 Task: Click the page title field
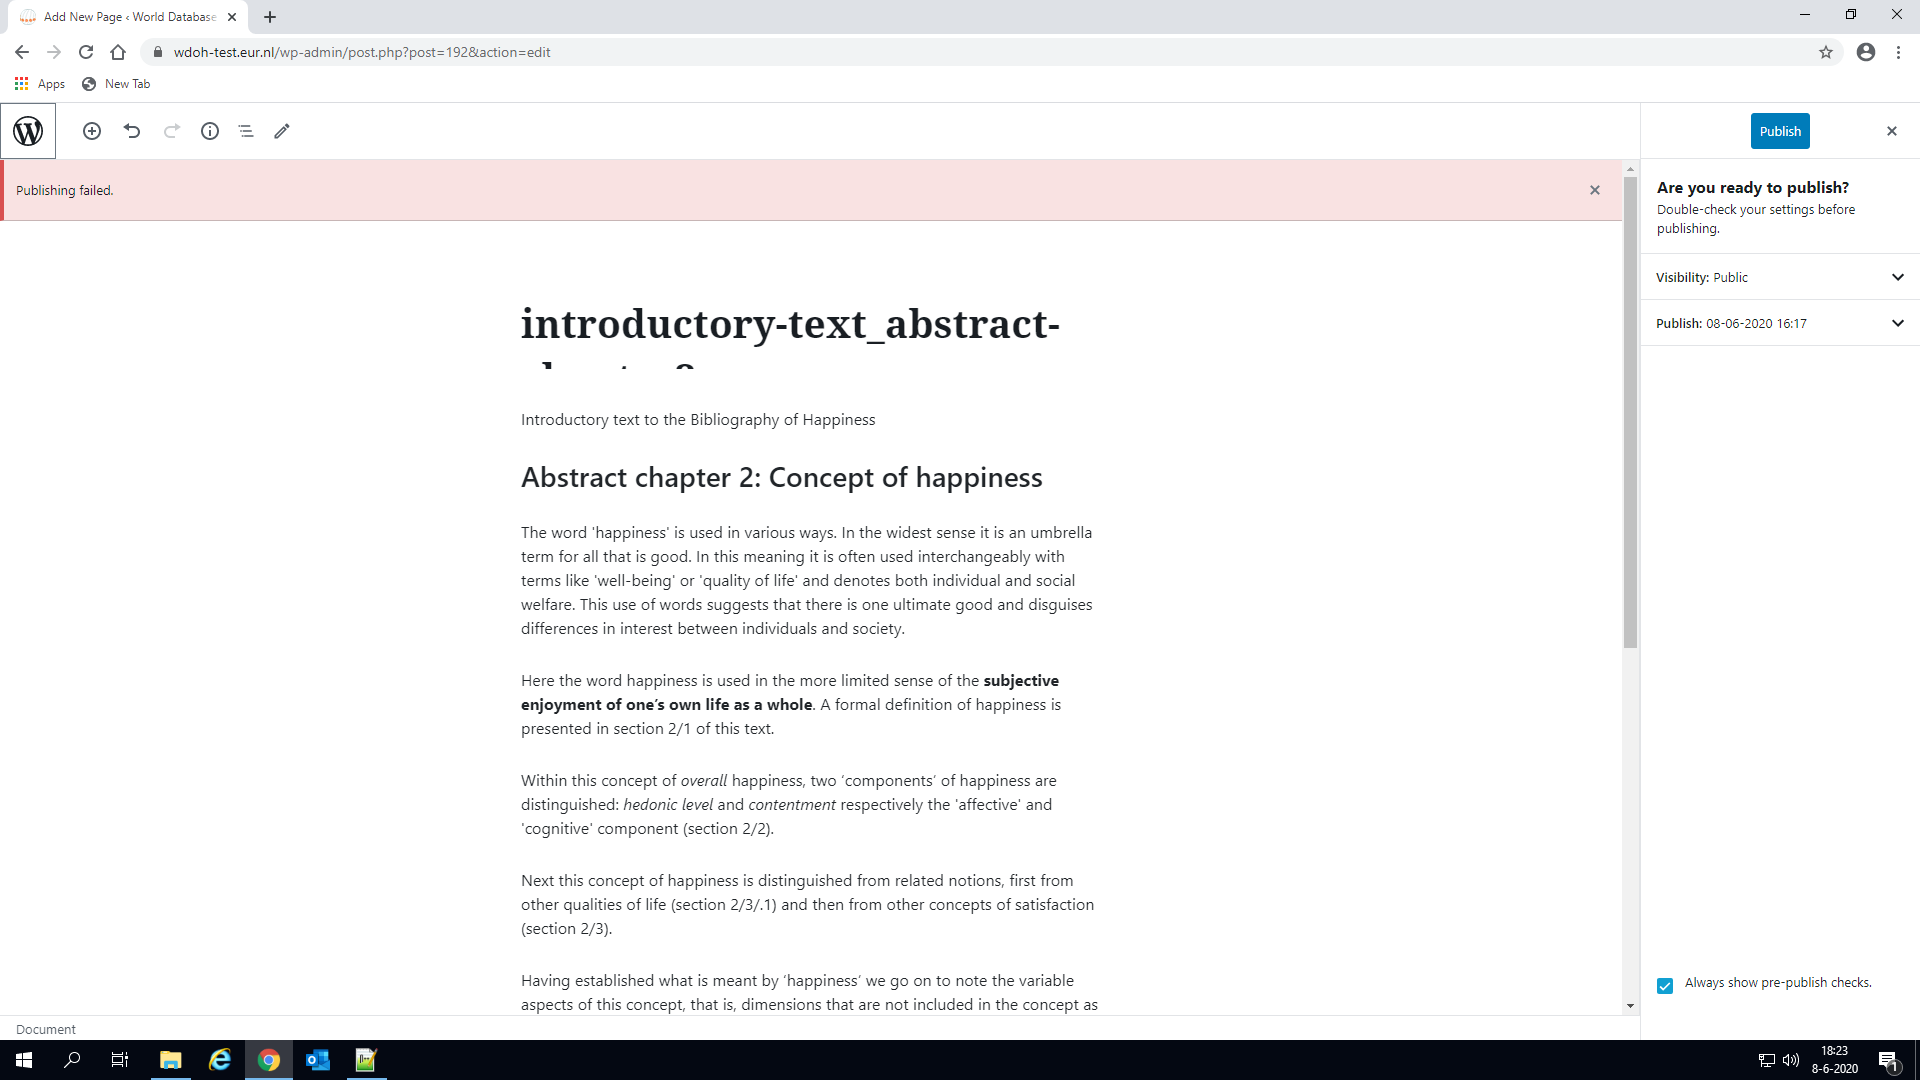[x=790, y=325]
